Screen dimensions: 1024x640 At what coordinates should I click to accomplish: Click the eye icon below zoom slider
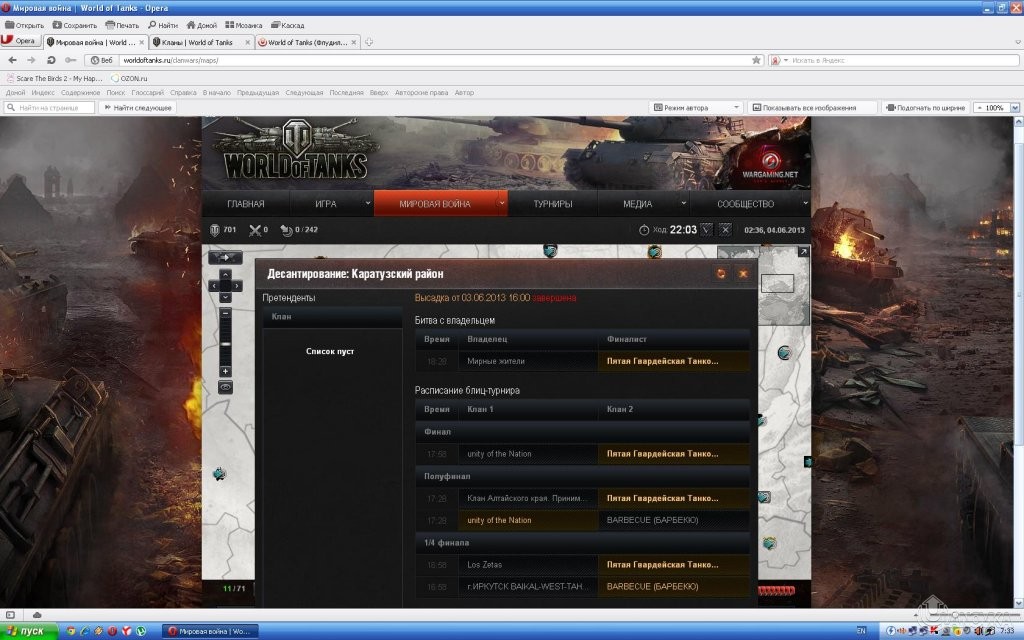pyautogui.click(x=225, y=386)
